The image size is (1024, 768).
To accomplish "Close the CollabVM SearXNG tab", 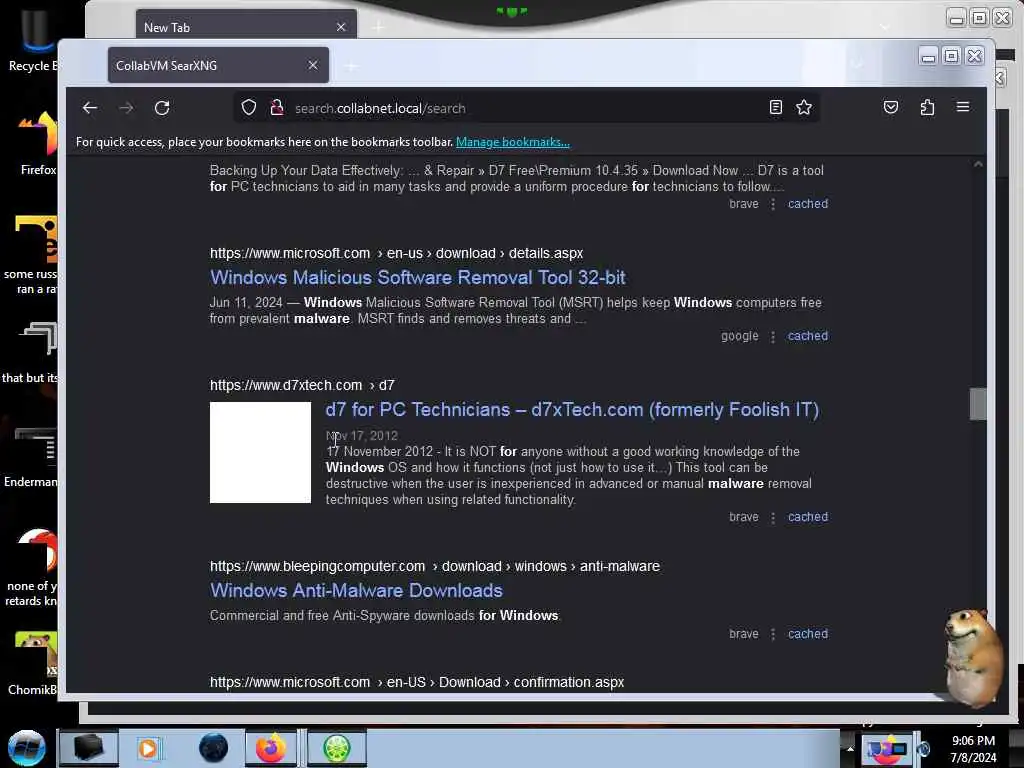I will coord(313,65).
